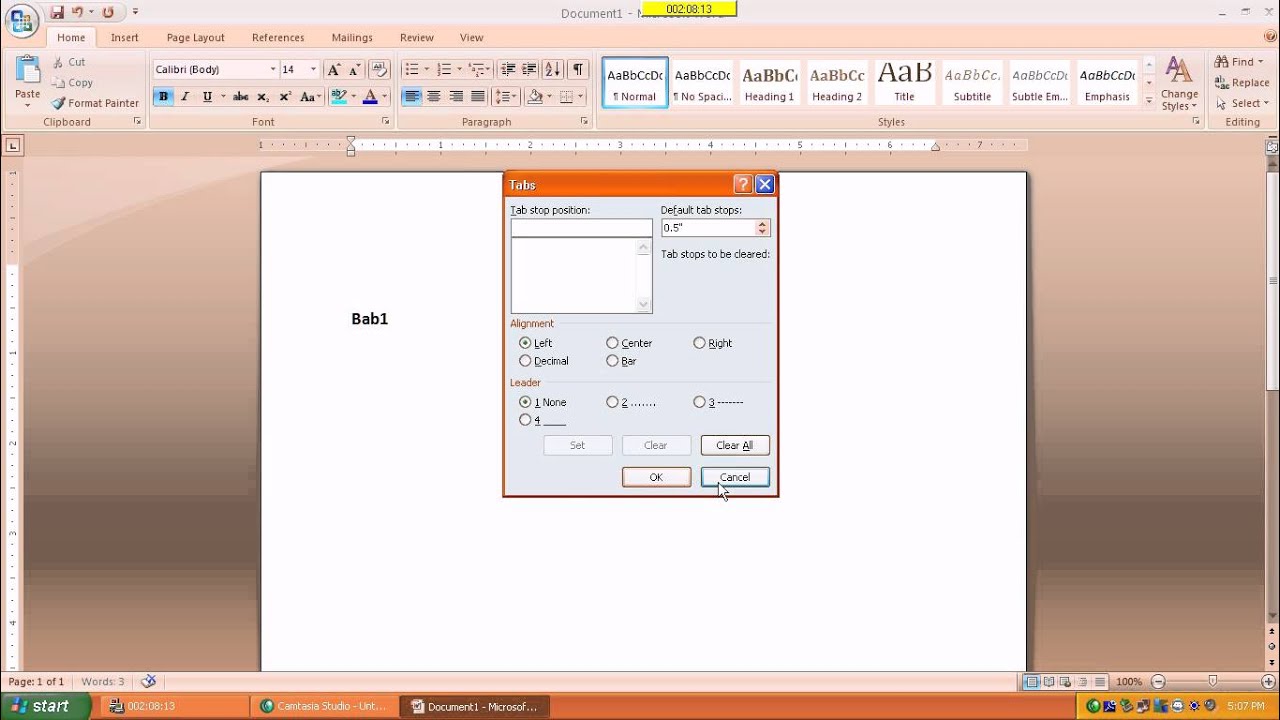Select Center alignment radio button
This screenshot has width=1280, height=720.
(612, 343)
